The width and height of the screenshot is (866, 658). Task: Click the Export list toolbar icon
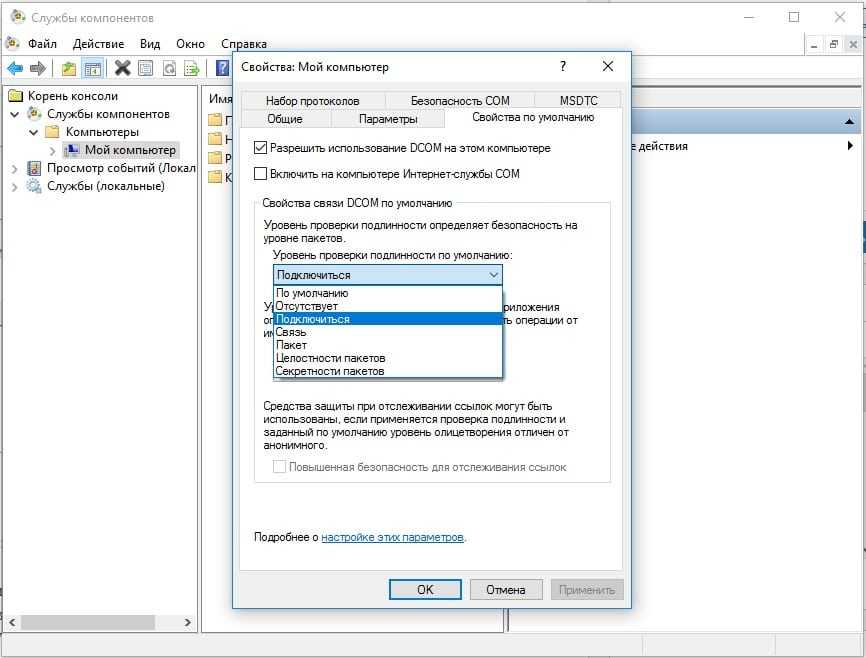[192, 68]
